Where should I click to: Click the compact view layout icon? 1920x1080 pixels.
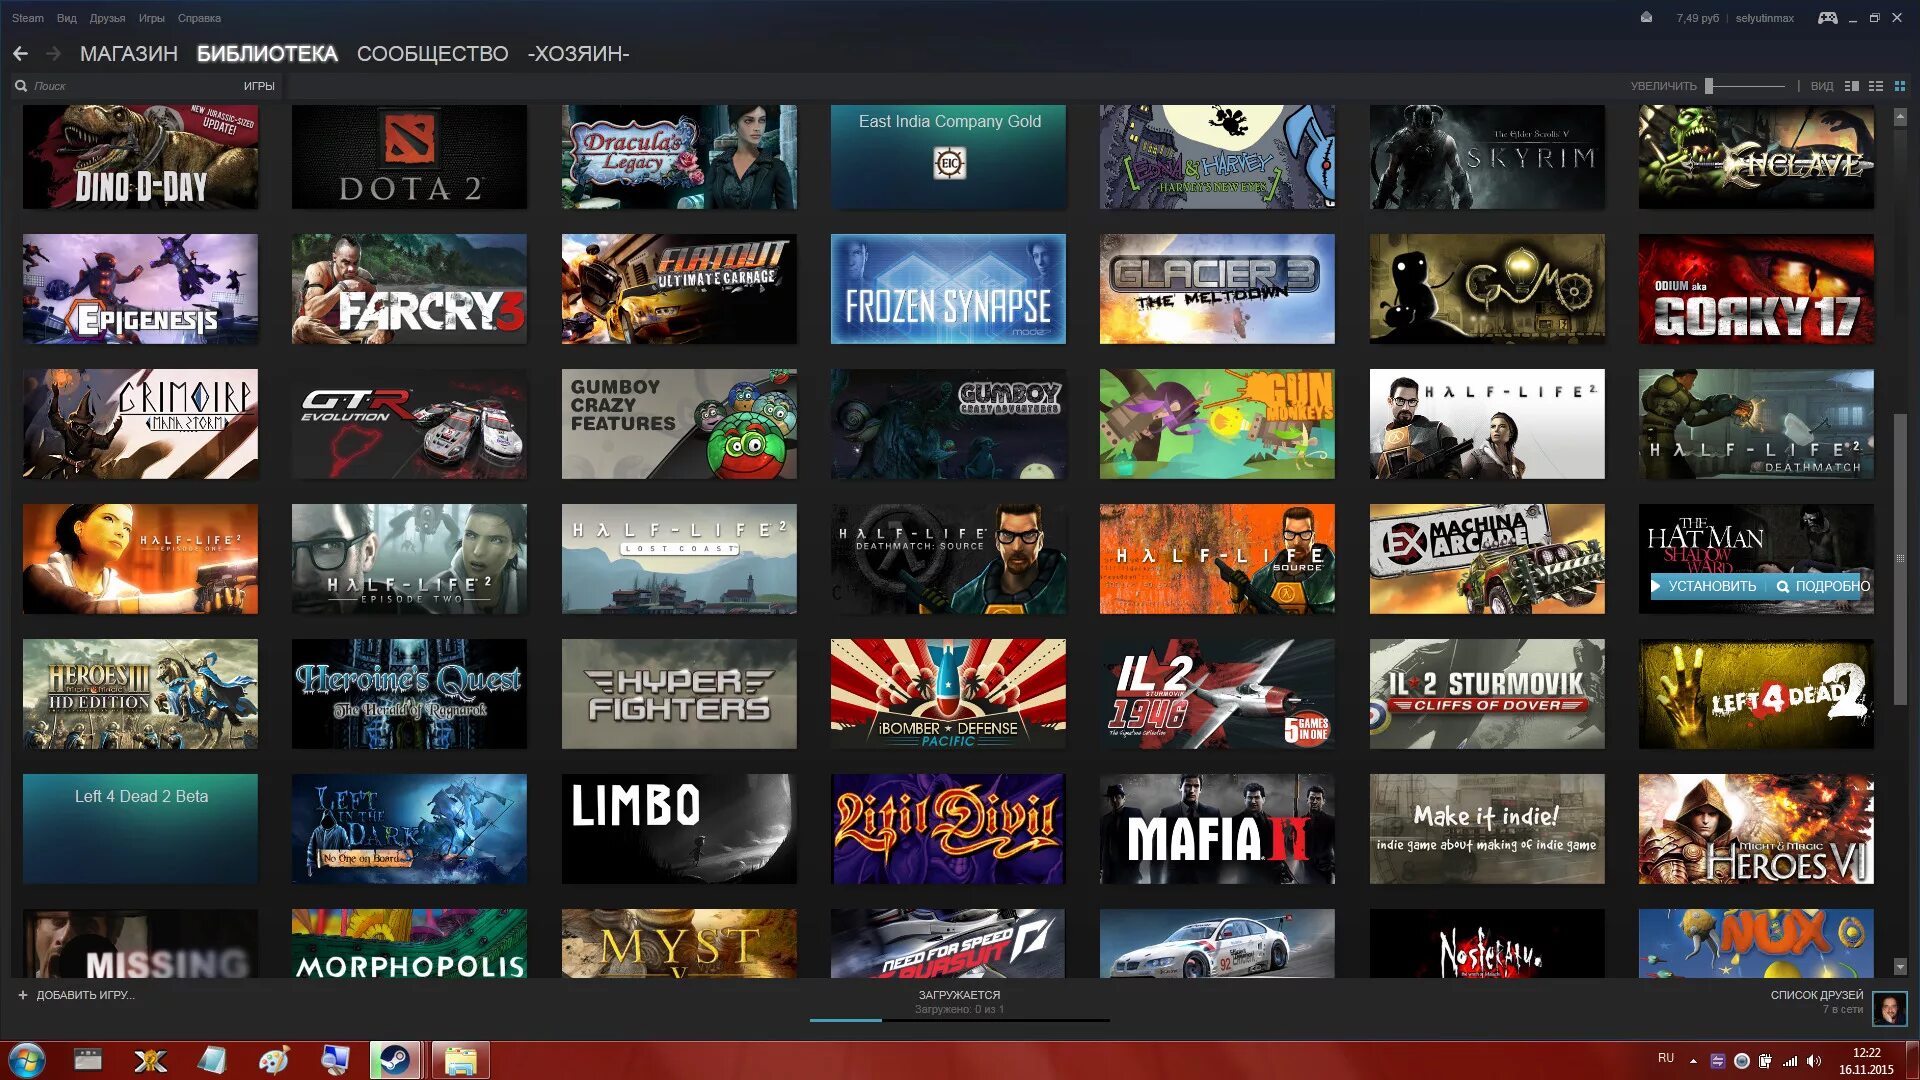(1875, 86)
